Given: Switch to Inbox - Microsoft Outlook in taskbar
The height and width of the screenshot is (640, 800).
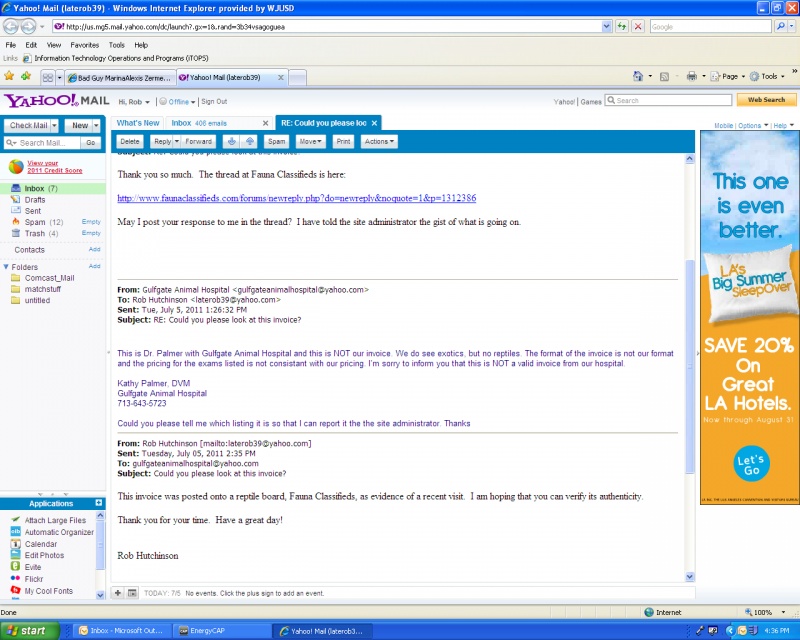Looking at the screenshot, I should coord(123,631).
